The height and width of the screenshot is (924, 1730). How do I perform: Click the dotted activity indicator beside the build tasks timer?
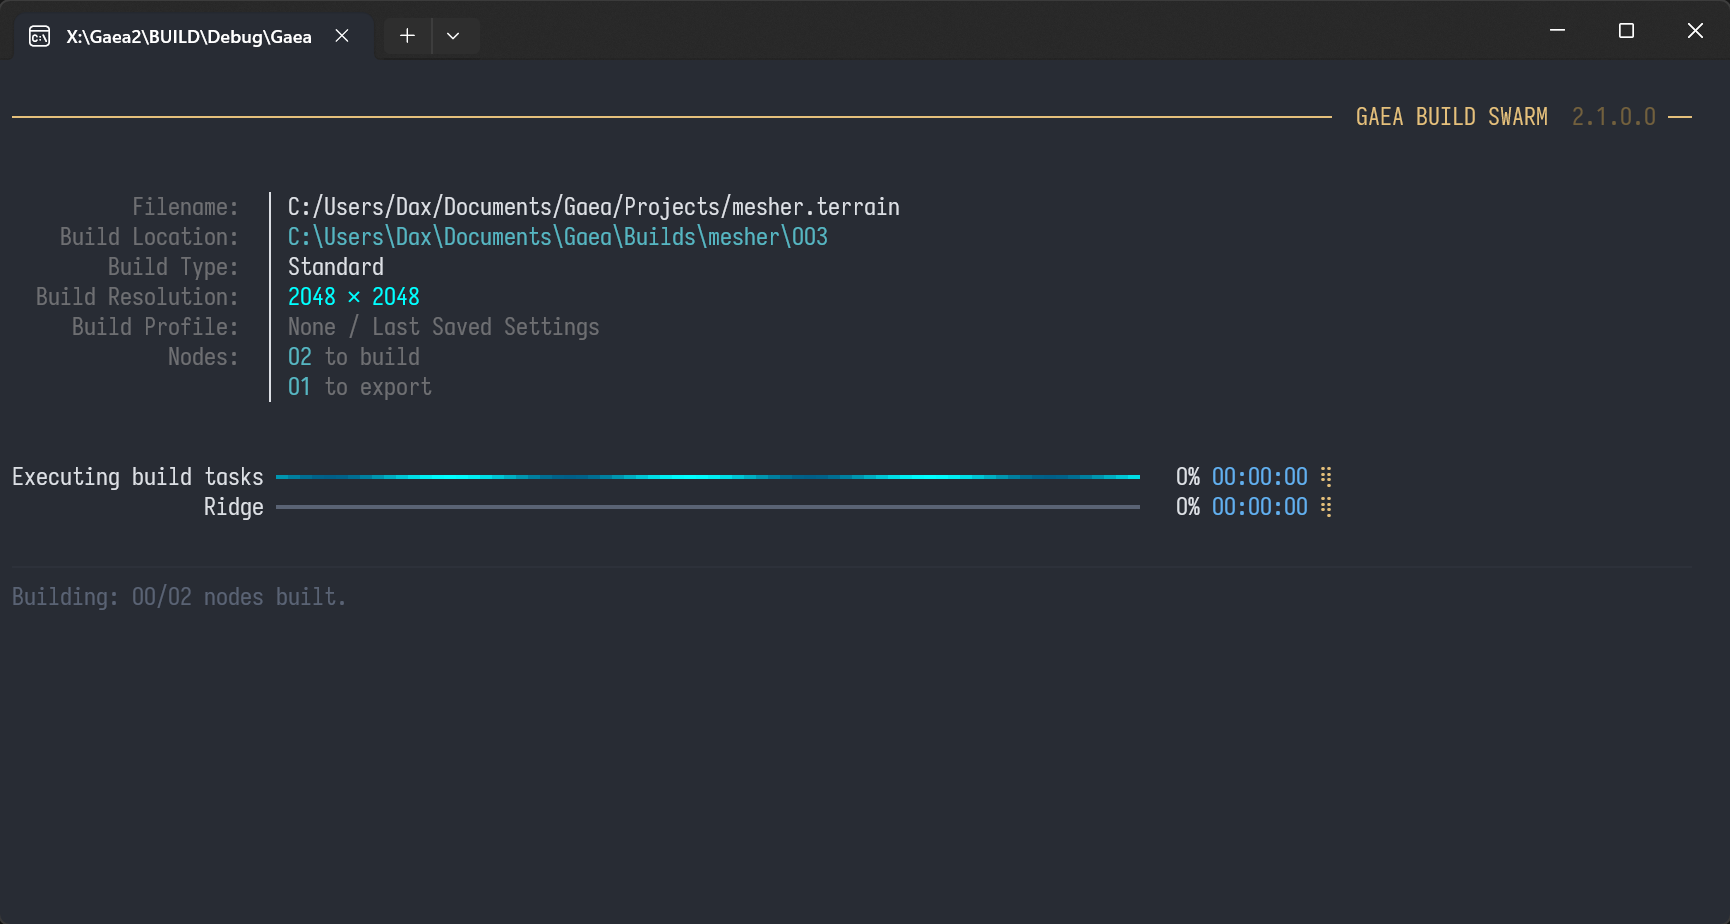point(1326,477)
